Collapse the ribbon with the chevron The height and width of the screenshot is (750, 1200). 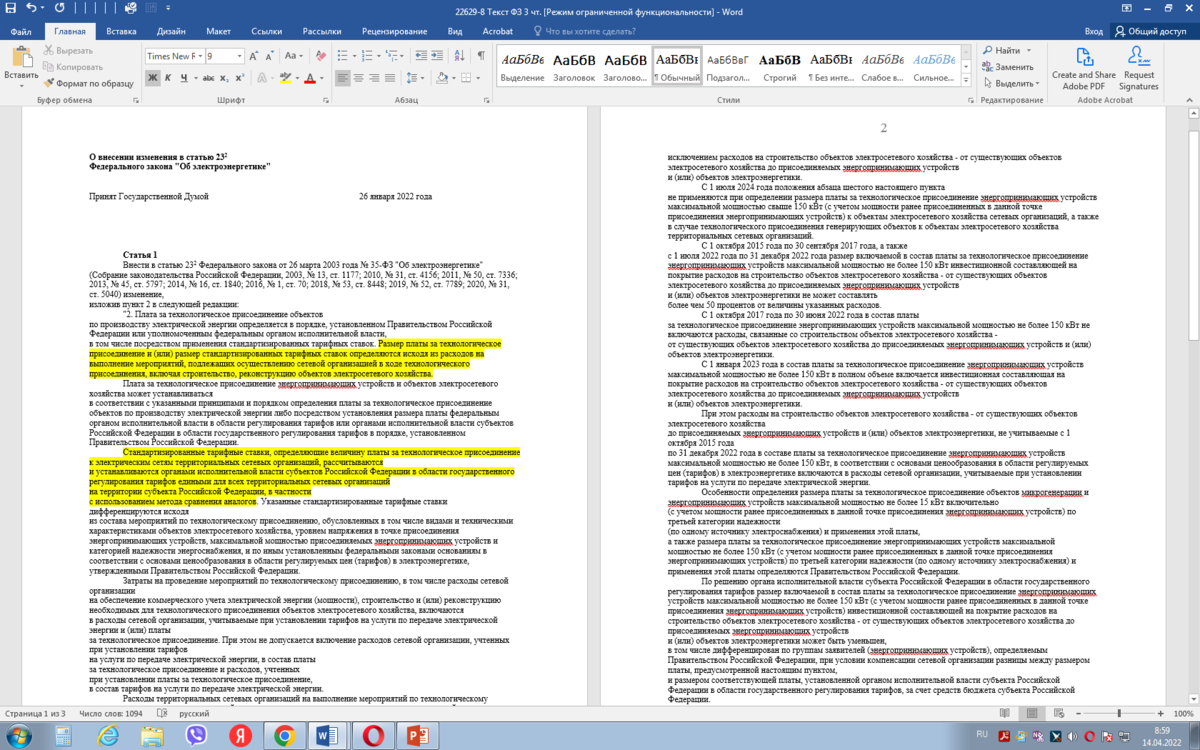[x=1189, y=101]
